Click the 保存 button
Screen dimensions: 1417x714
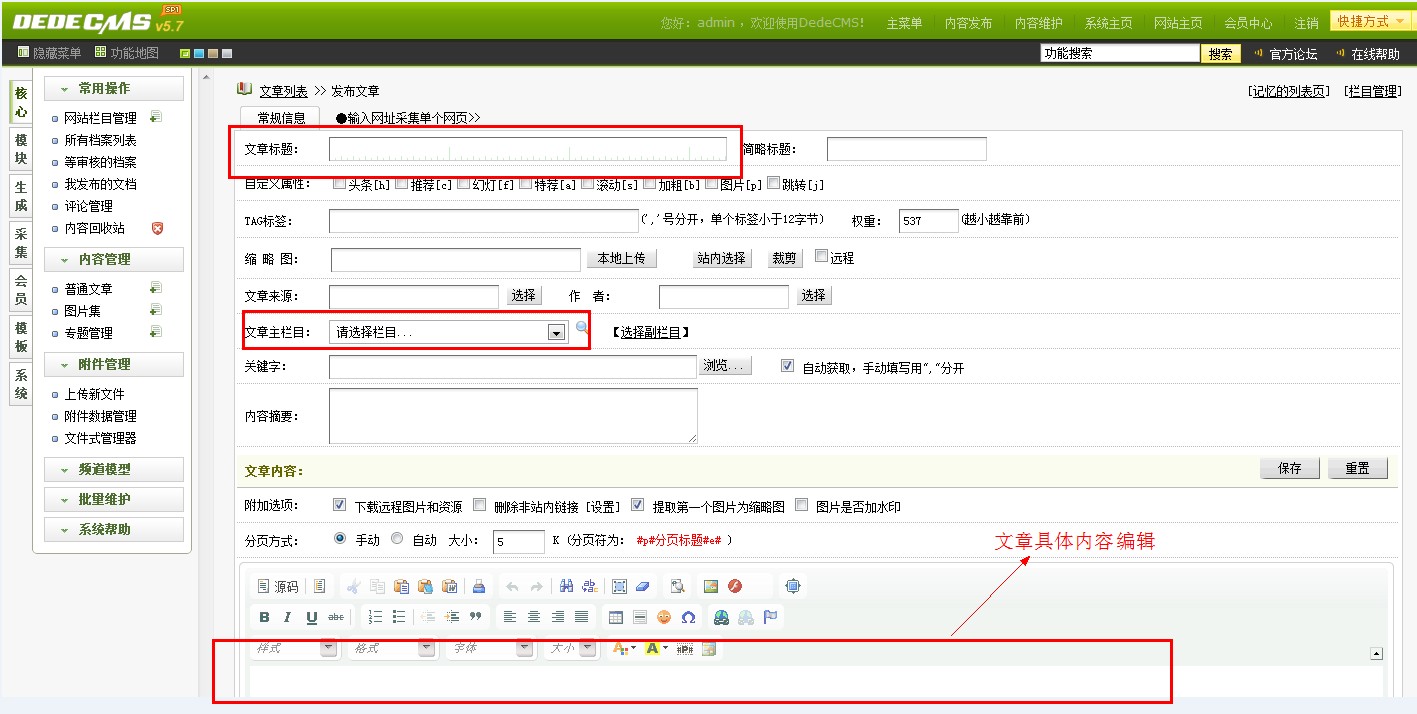tap(1289, 469)
